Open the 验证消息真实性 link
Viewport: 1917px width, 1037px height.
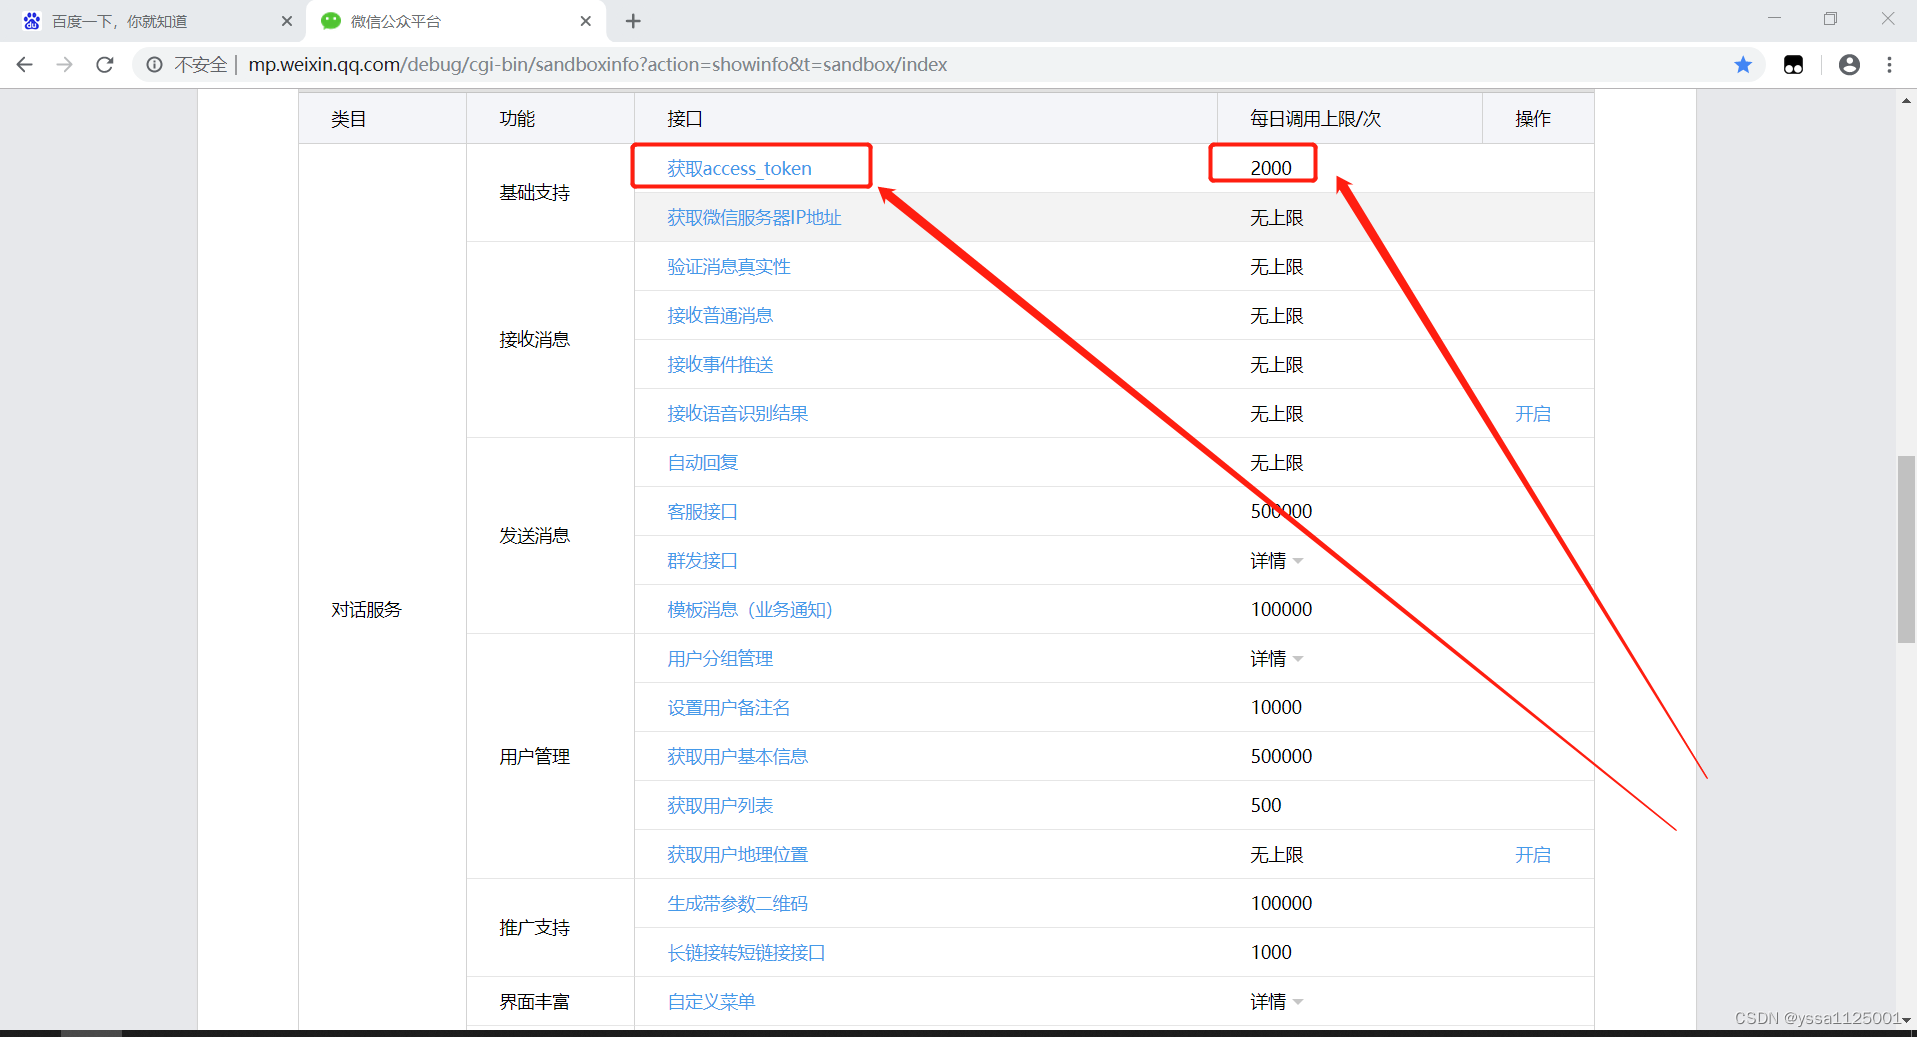pyautogui.click(x=729, y=267)
